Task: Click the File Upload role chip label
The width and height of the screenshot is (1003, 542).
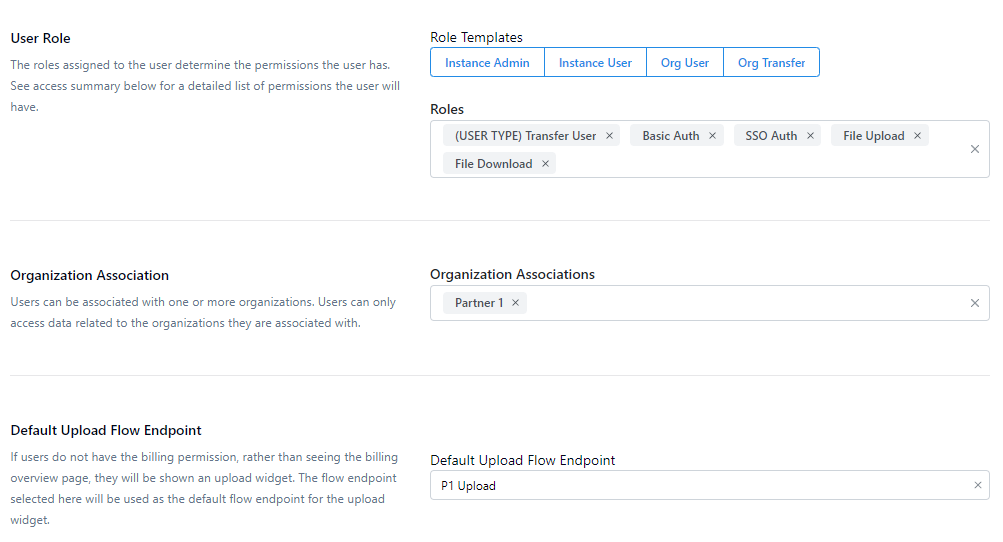Action: (873, 136)
